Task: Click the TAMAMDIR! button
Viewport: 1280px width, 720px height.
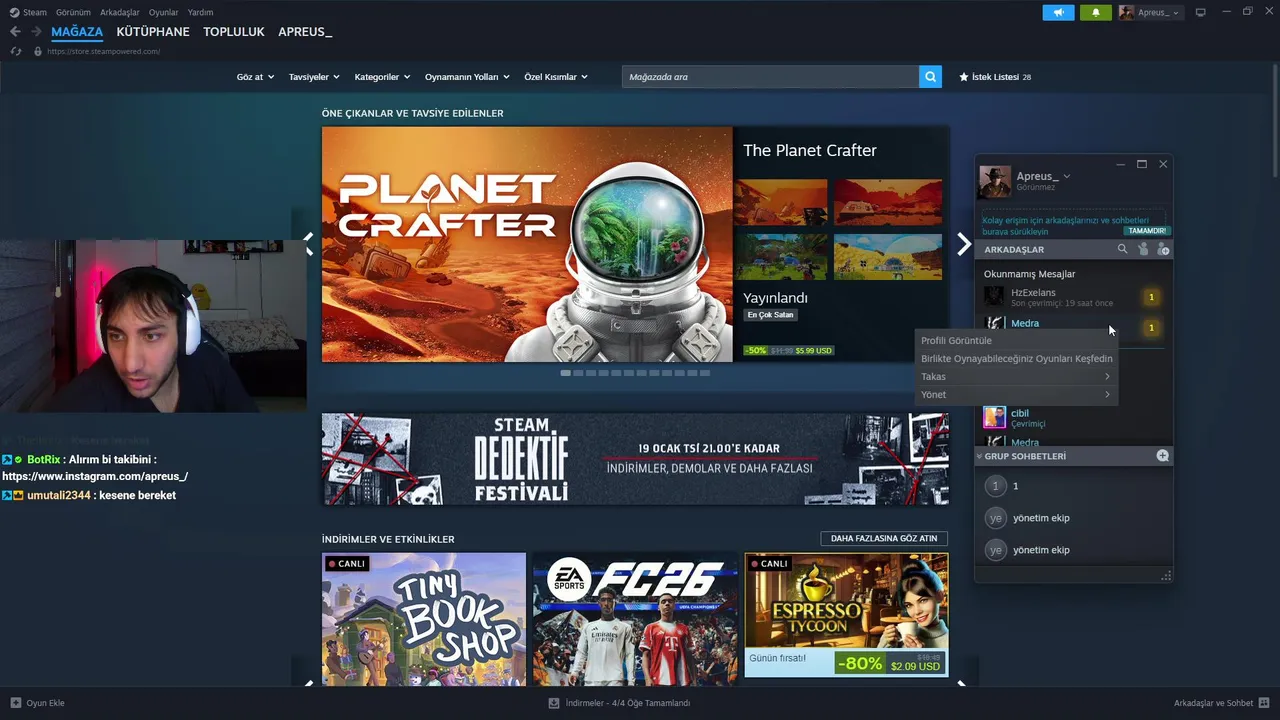Action: click(1147, 231)
